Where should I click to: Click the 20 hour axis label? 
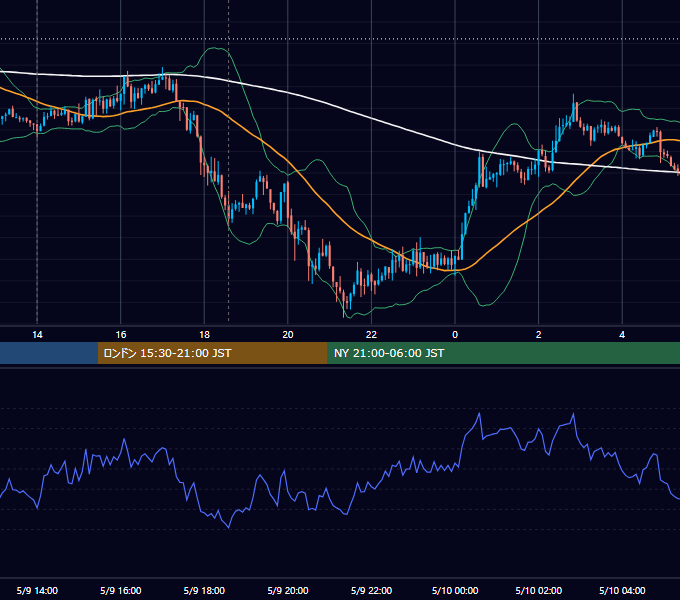click(288, 335)
